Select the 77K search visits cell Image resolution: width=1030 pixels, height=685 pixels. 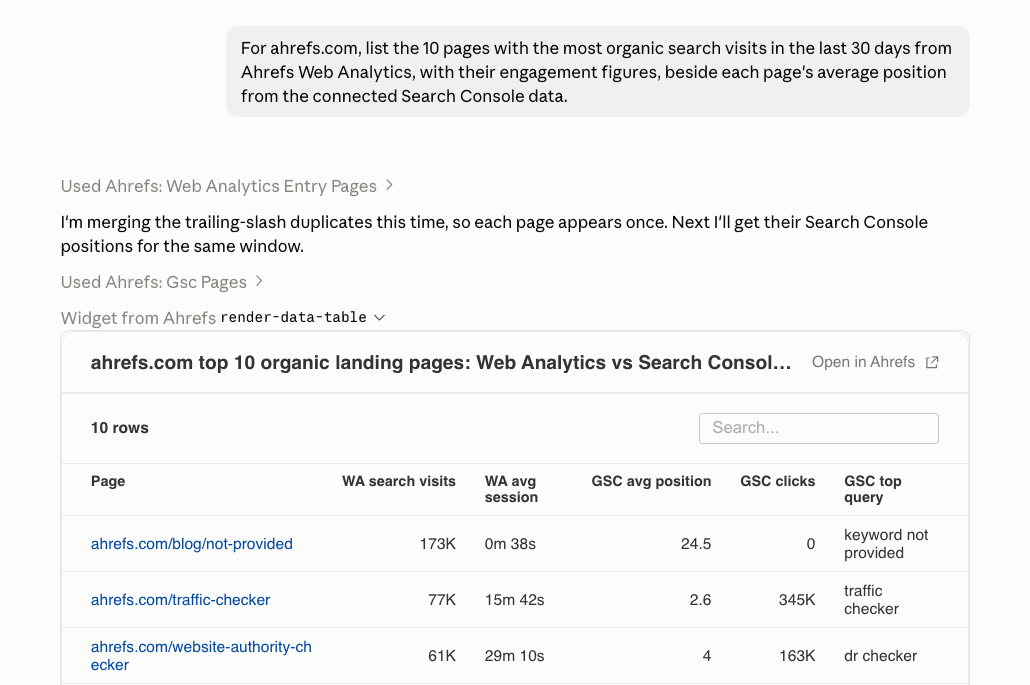(441, 600)
